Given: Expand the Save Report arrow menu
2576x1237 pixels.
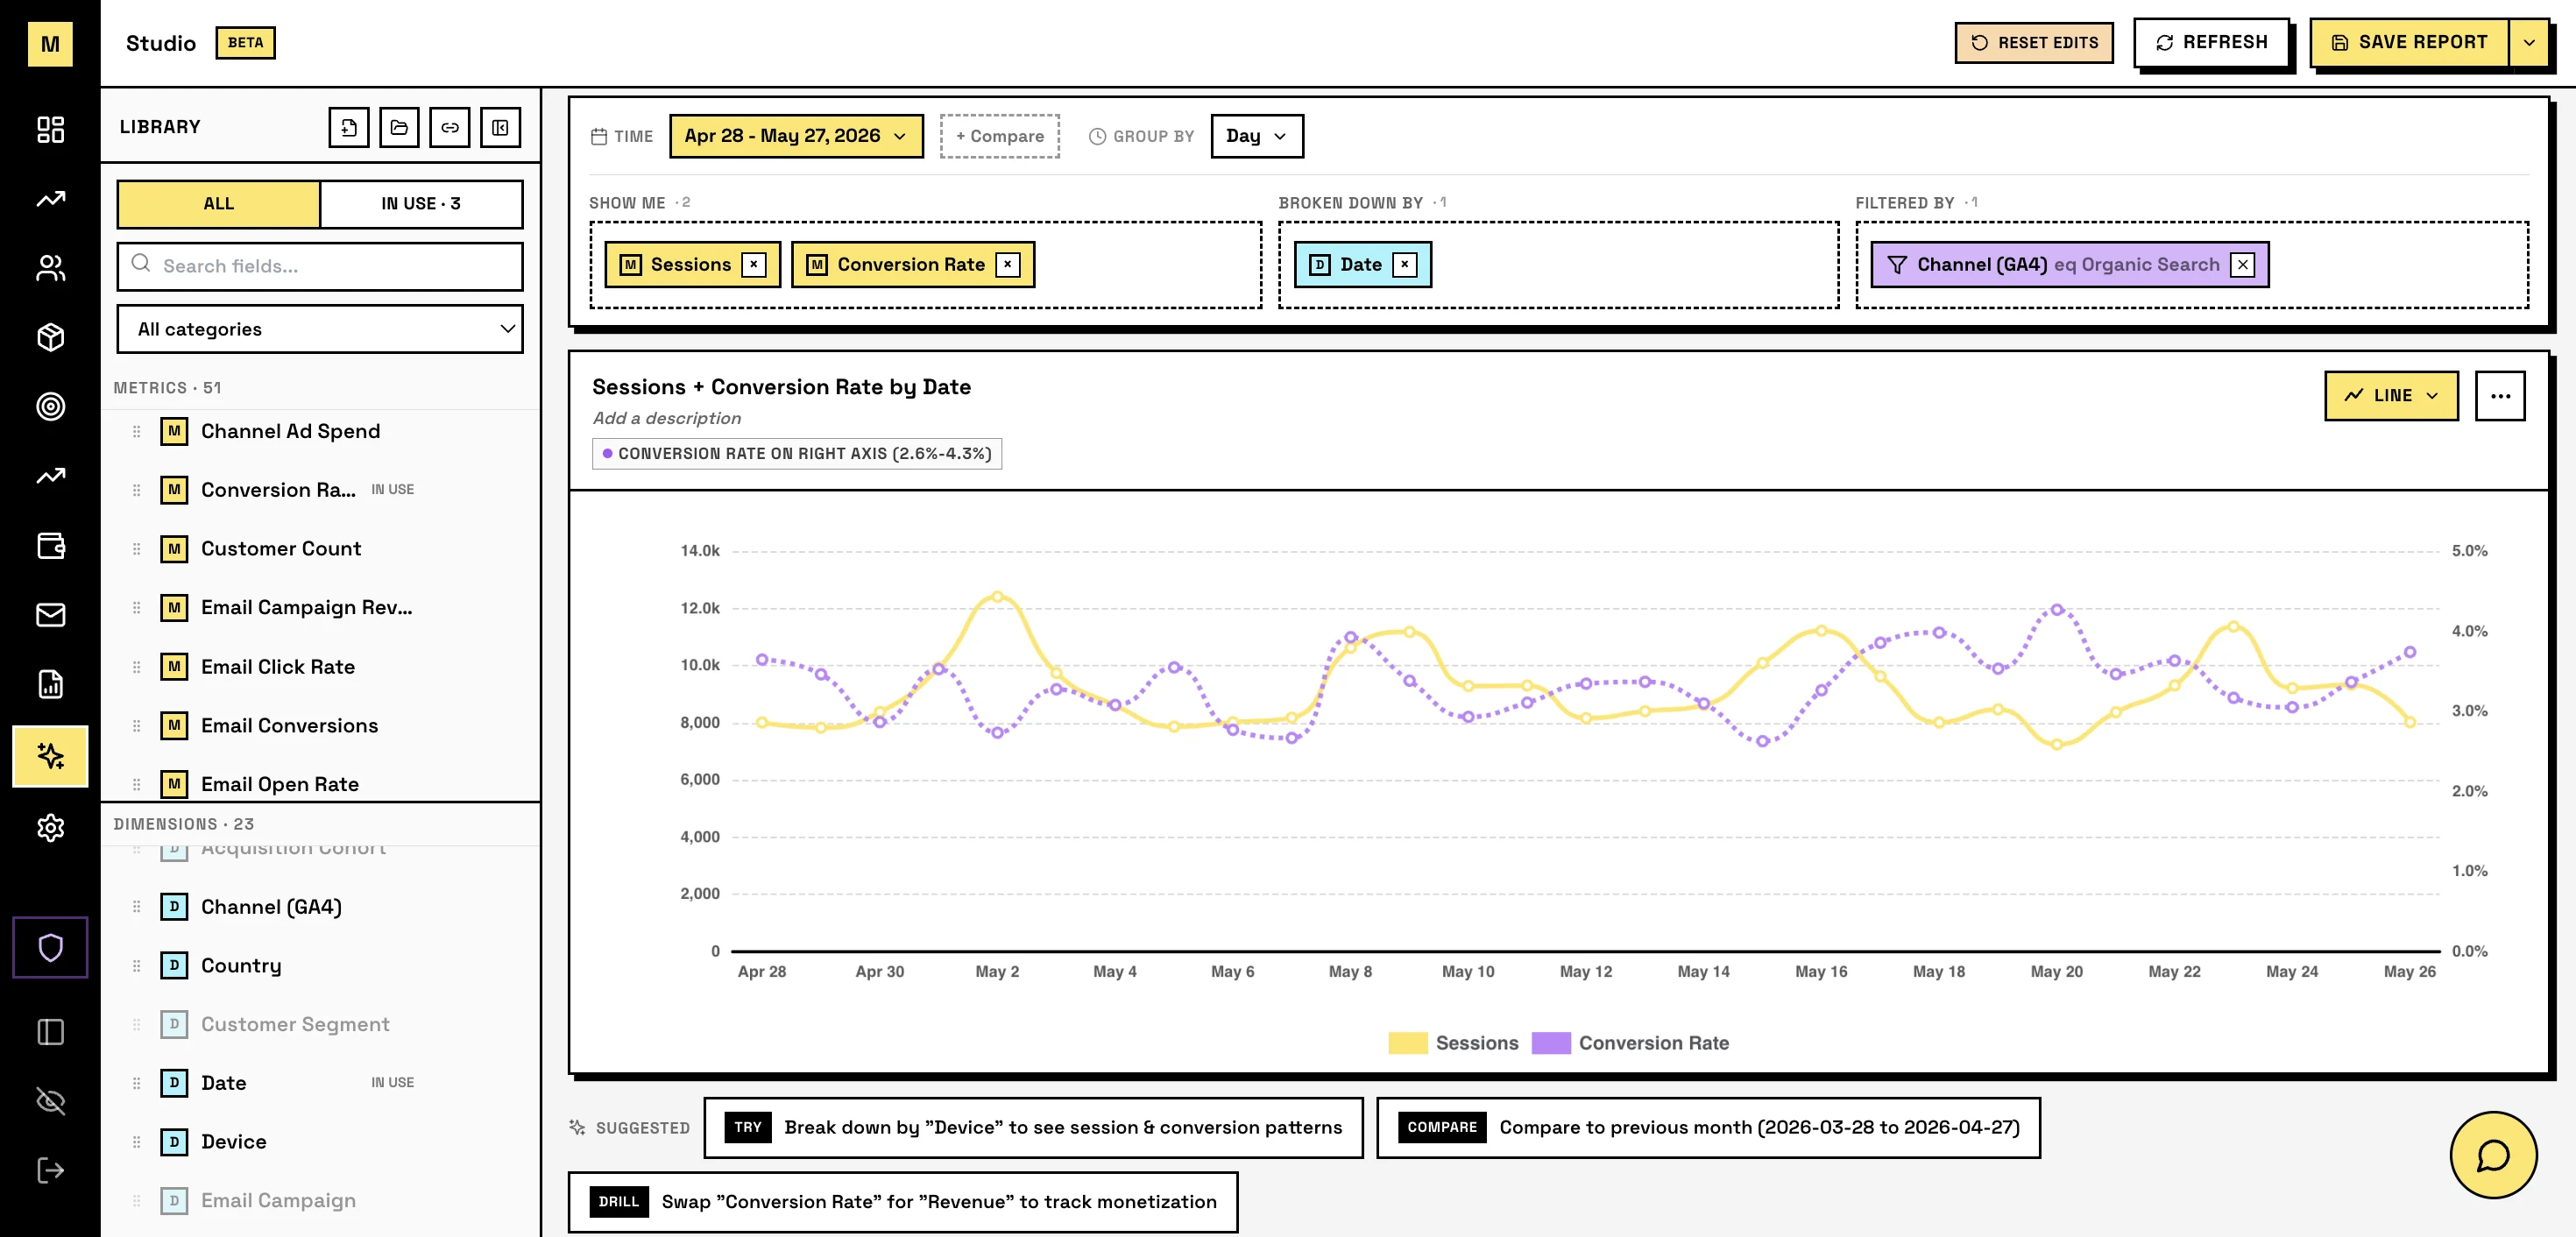Looking at the screenshot, I should coord(2529,43).
